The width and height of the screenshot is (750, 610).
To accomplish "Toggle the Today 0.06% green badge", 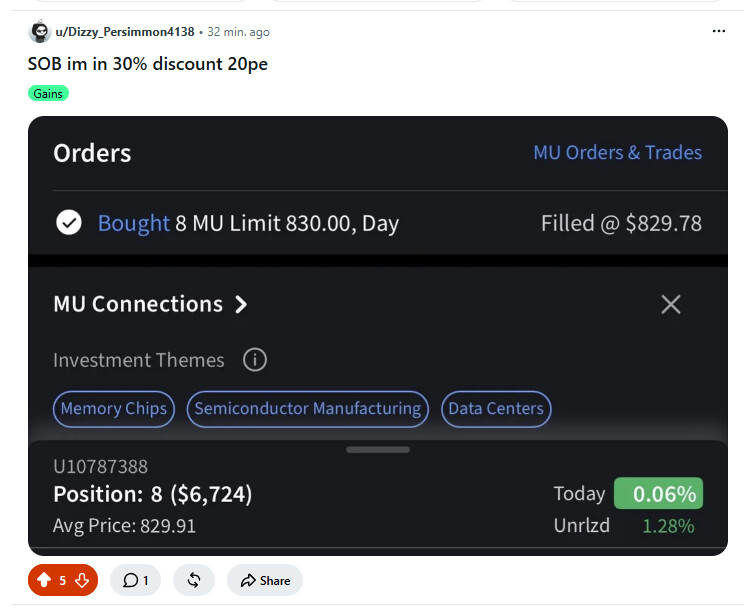I will [659, 493].
